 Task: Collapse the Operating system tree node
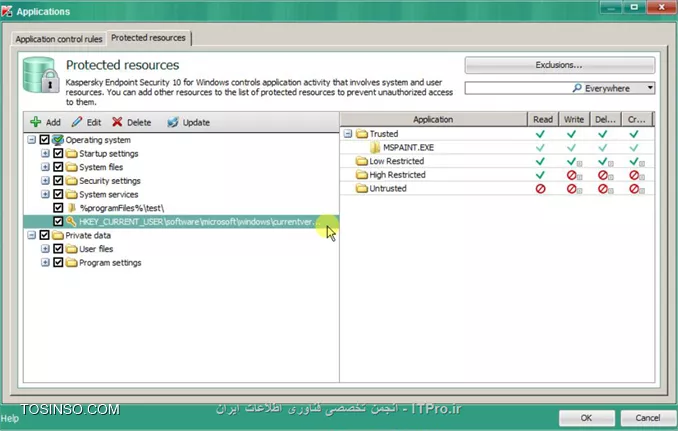32,140
